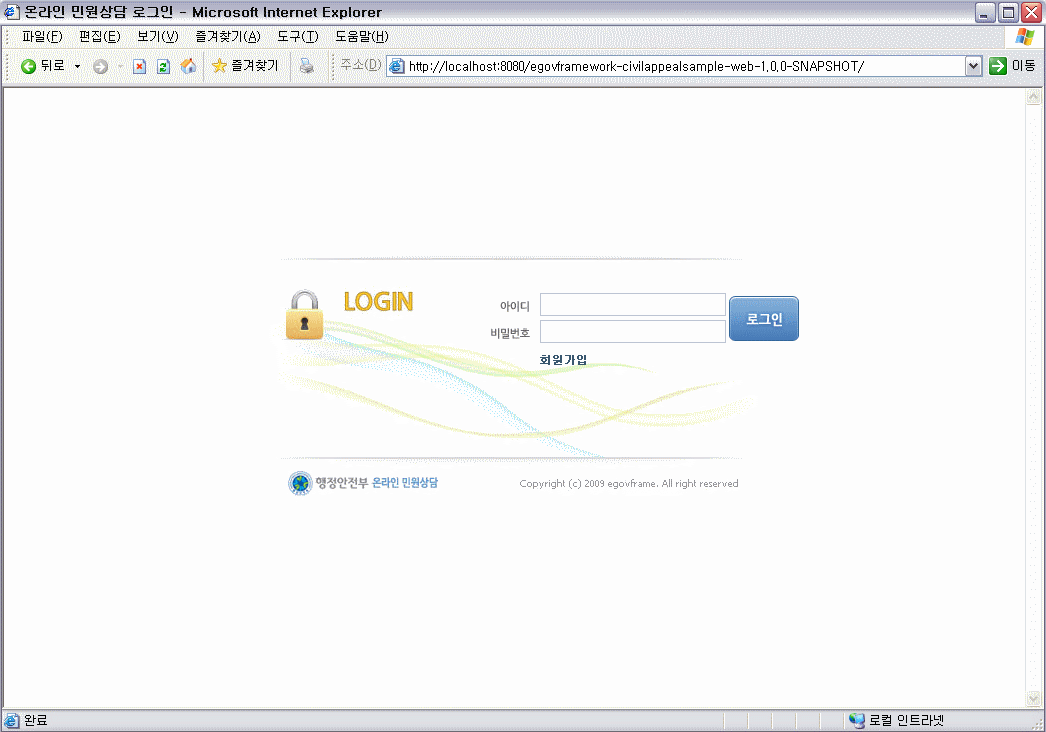The height and width of the screenshot is (732, 1046).
Task: Click the Back (뒤로) arrow icon
Action: [x=29, y=66]
